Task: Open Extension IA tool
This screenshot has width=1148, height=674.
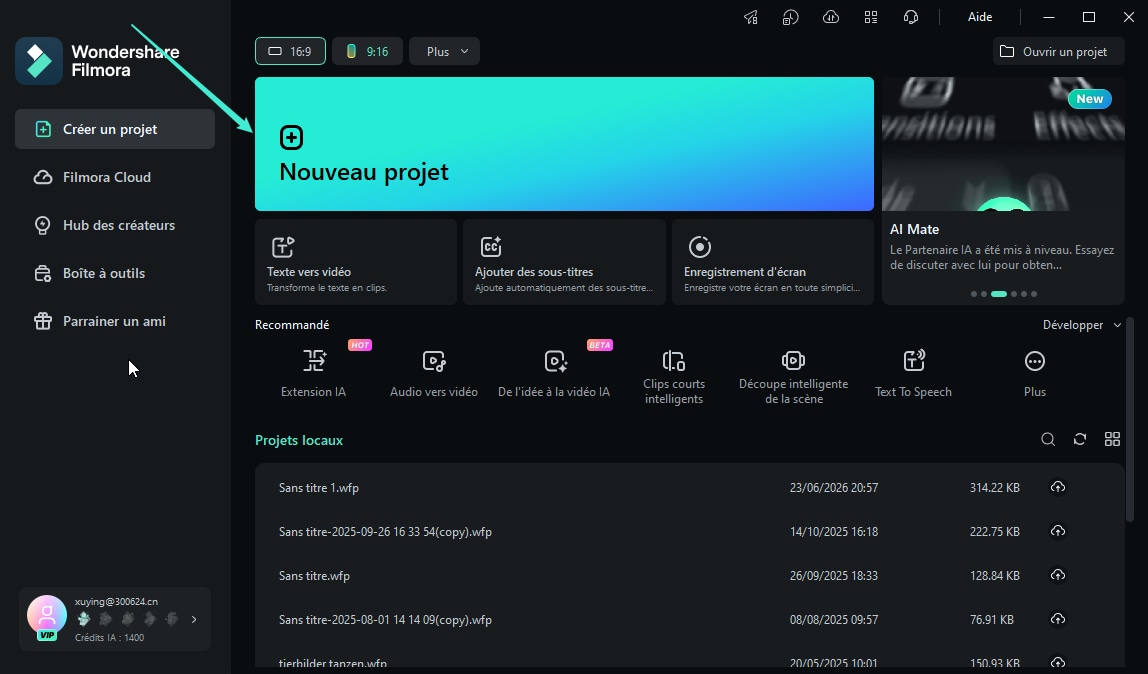Action: click(x=313, y=373)
